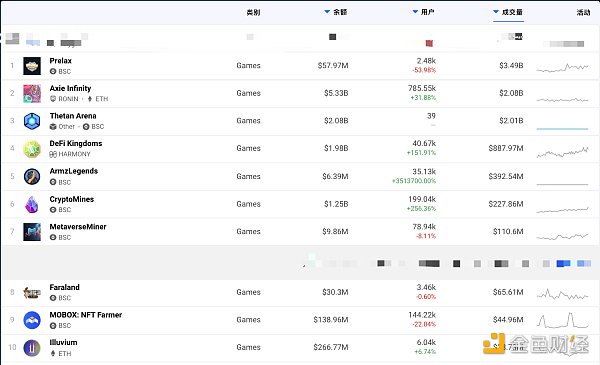The height and width of the screenshot is (365, 600).
Task: Open the CryptoMines dapp link
Action: (72, 199)
